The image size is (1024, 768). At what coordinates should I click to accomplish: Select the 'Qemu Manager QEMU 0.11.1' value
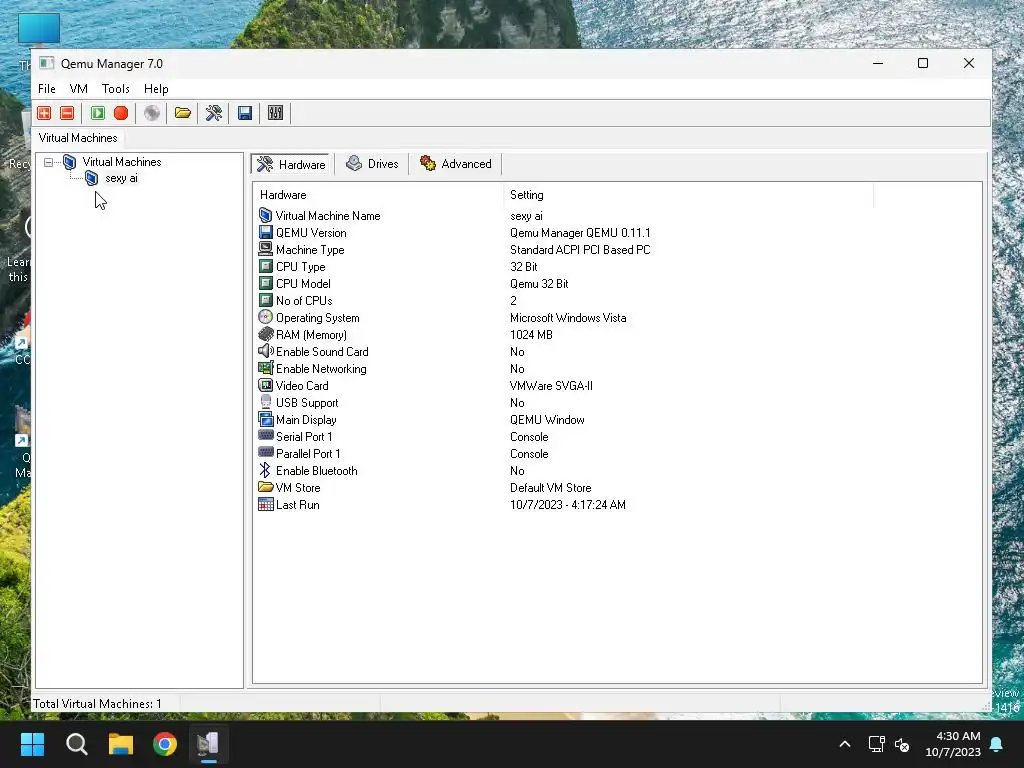point(580,232)
